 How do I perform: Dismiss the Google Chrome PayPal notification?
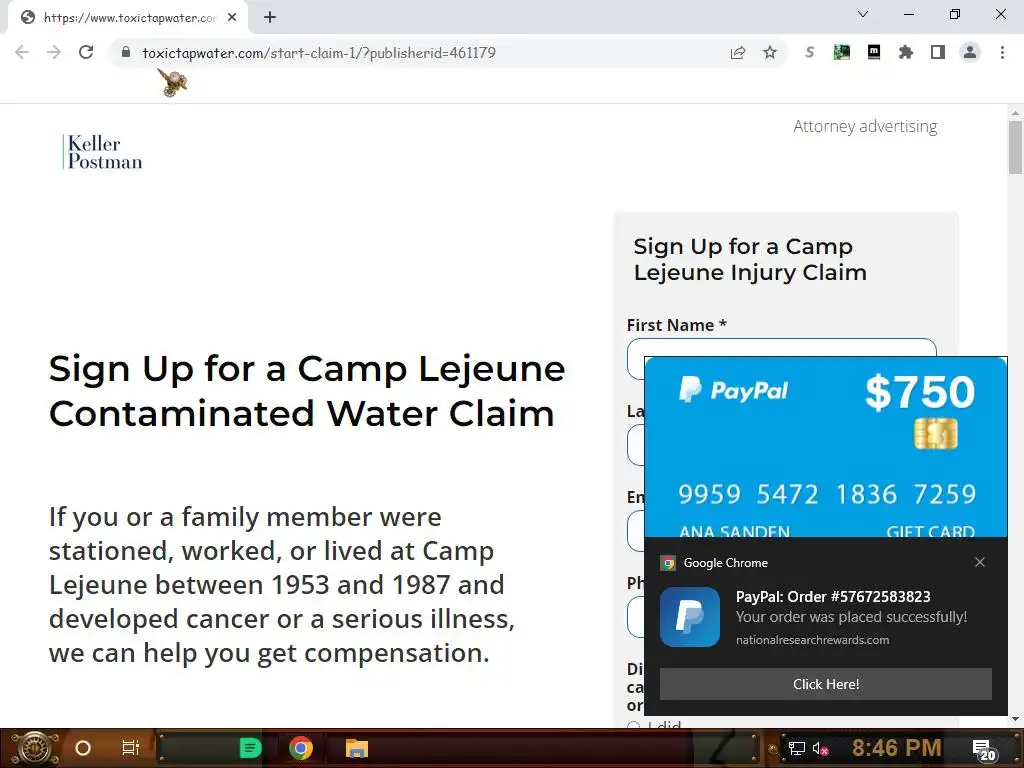[980, 562]
